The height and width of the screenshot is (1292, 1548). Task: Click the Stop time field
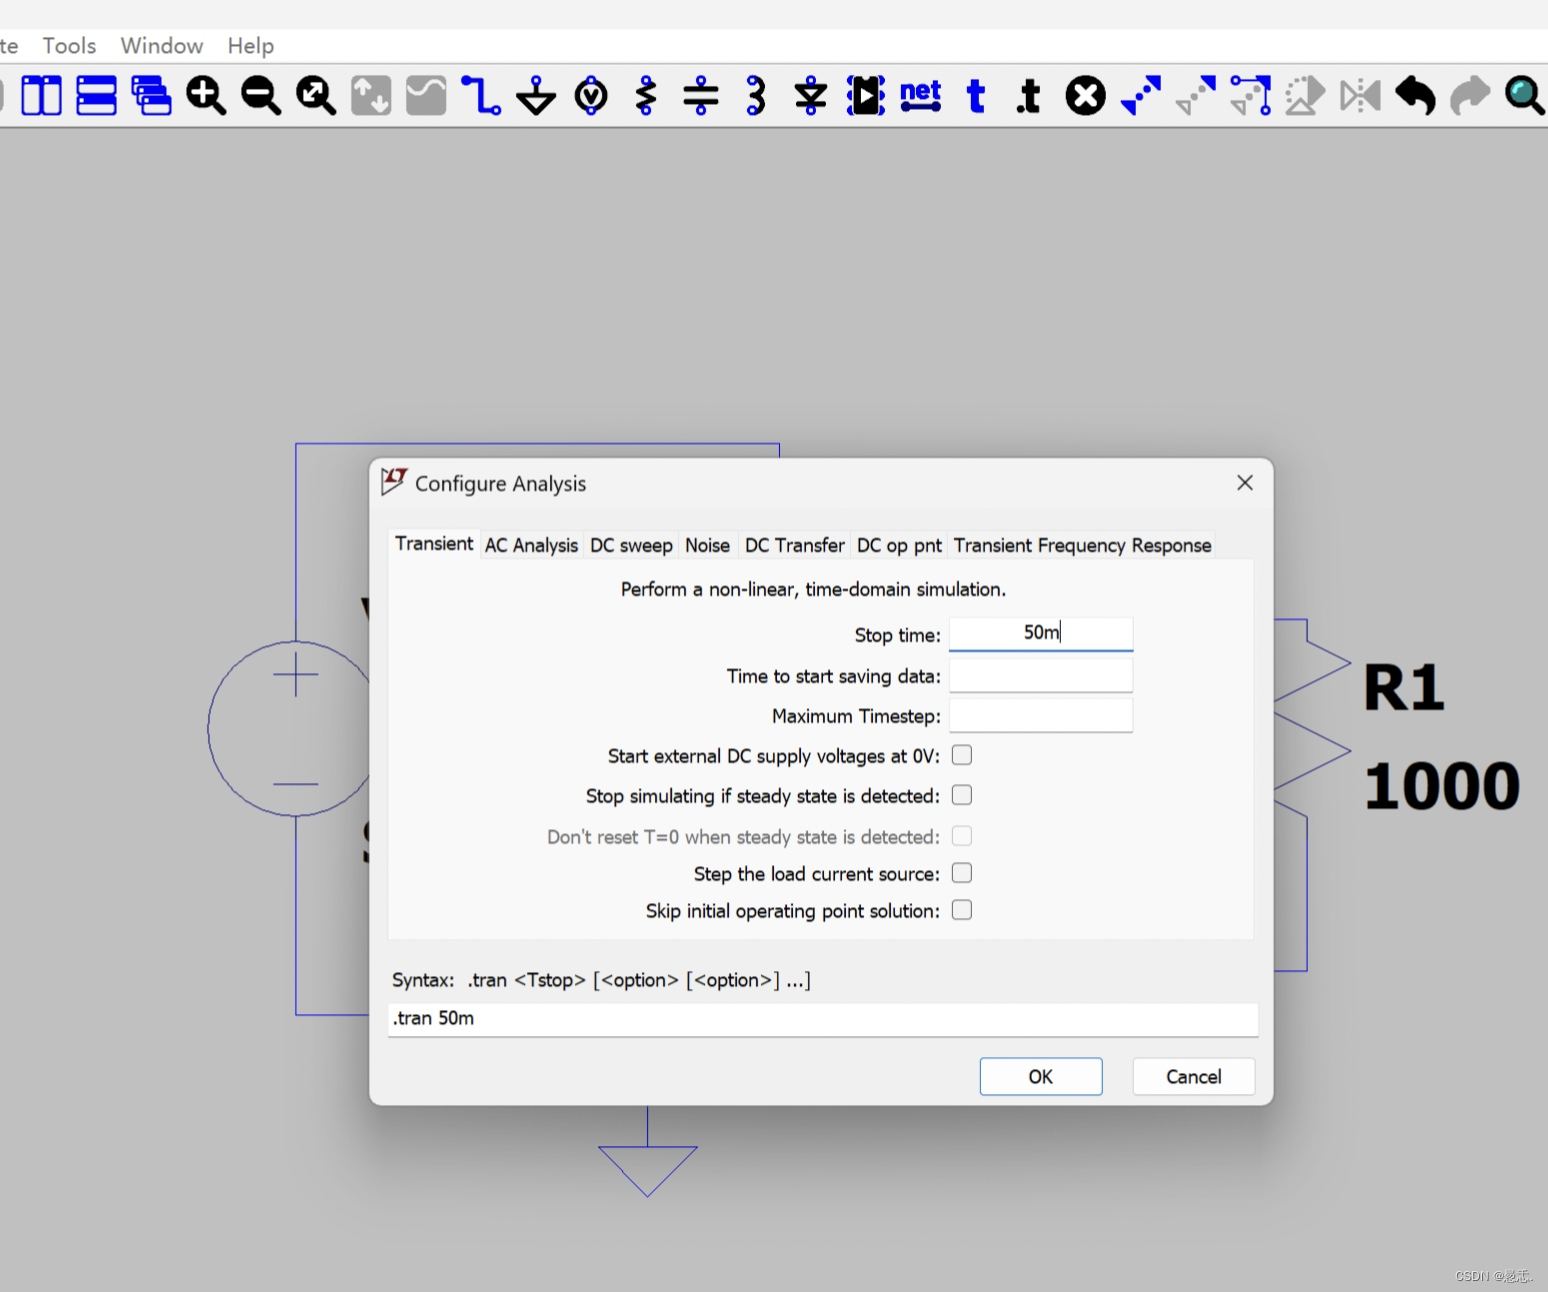(x=1041, y=633)
